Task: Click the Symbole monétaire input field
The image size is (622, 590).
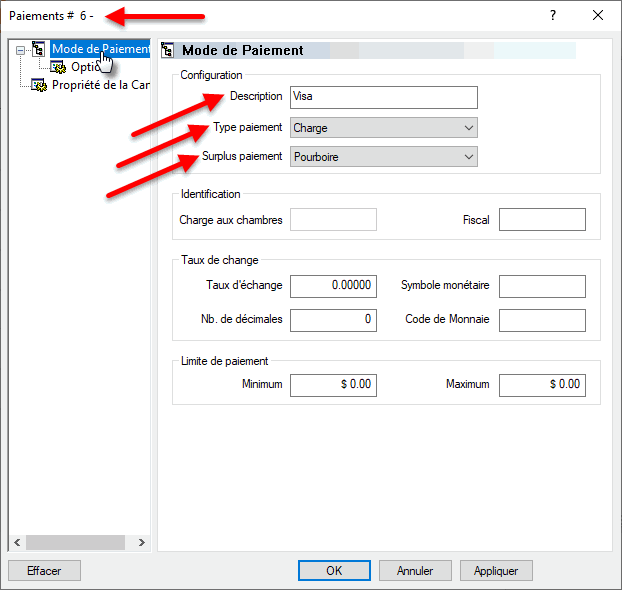Action: coord(541,286)
